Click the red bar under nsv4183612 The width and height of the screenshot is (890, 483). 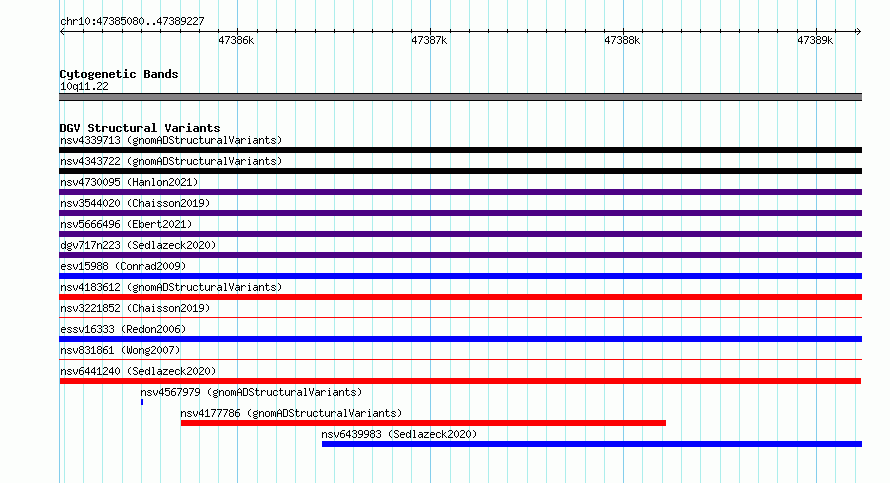click(x=460, y=297)
